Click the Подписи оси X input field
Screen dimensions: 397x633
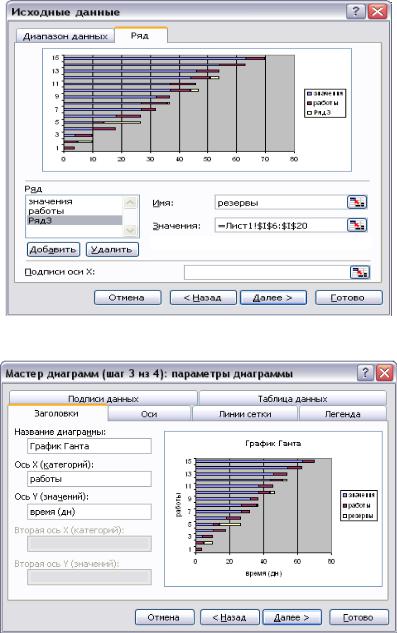click(267, 272)
